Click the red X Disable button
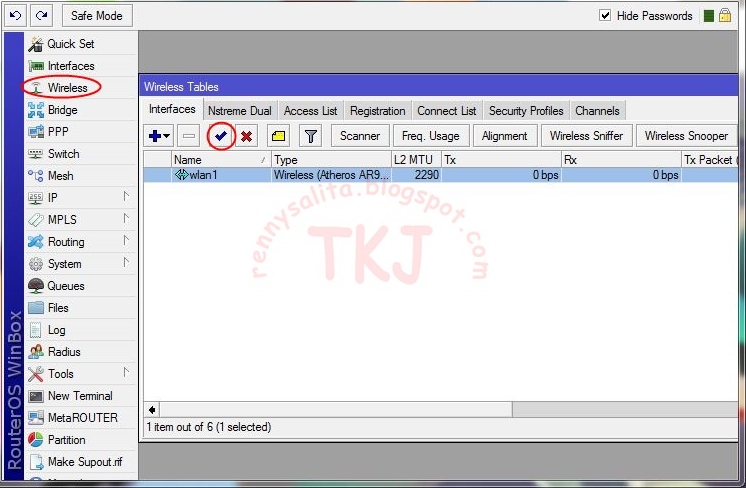This screenshot has width=746, height=488. coord(246,136)
